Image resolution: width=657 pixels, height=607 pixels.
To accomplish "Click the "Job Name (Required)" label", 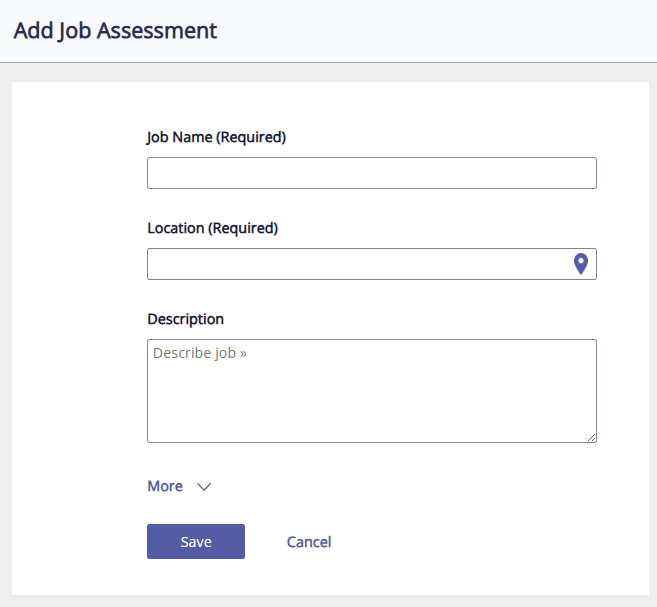I will 216,138.
